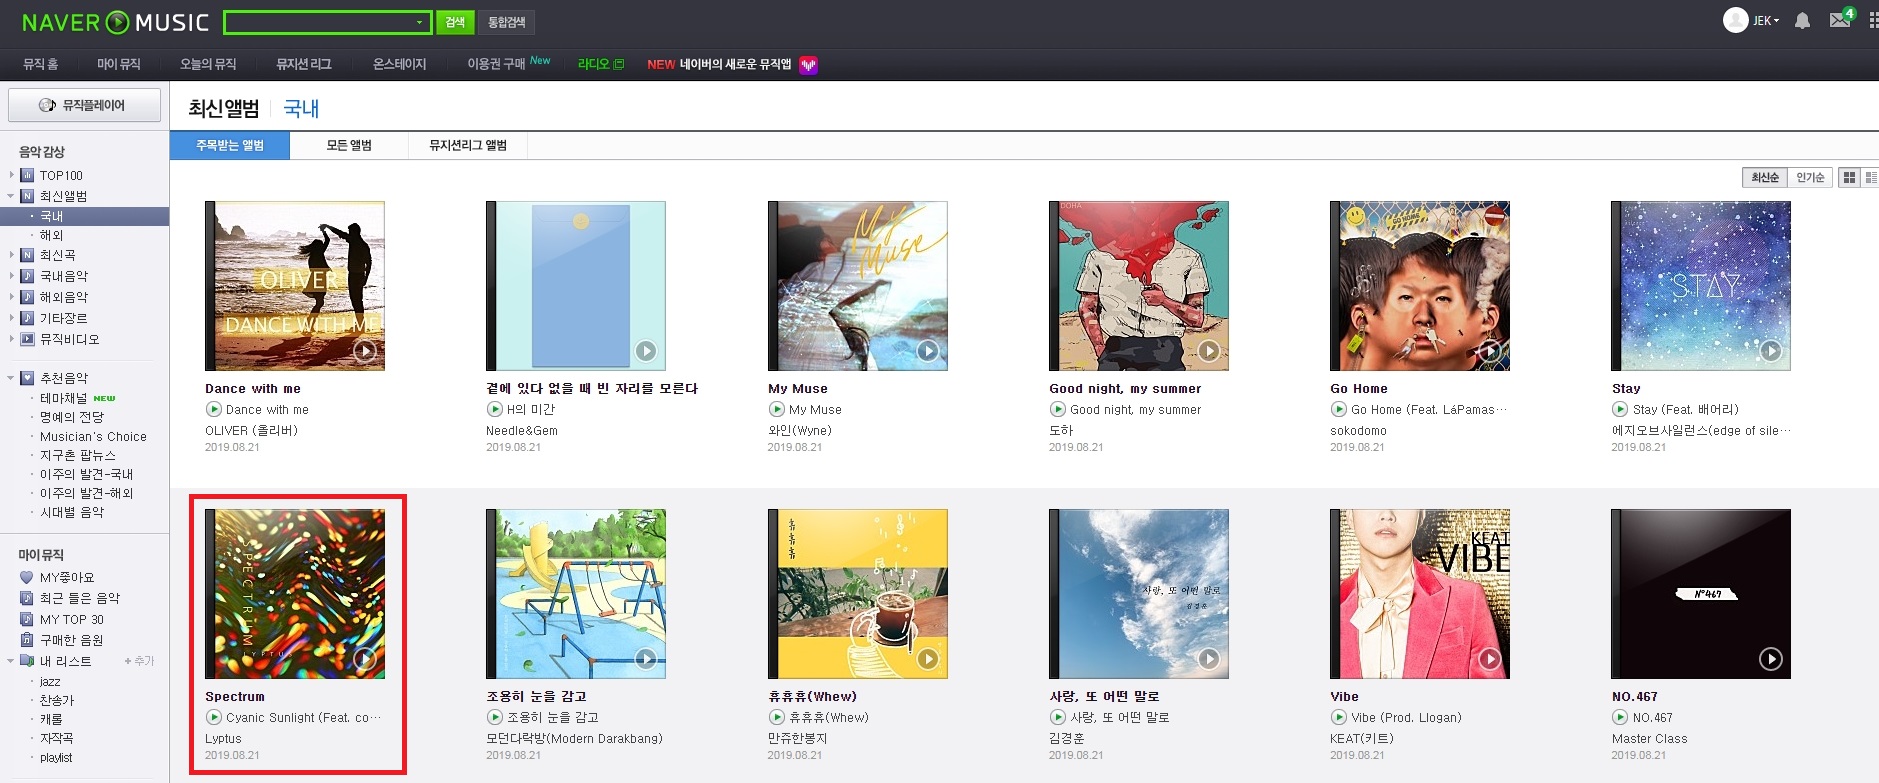Open 뮤직 홈 in the top menu
Screen dimensions: 1879x783
pyautogui.click(x=41, y=64)
